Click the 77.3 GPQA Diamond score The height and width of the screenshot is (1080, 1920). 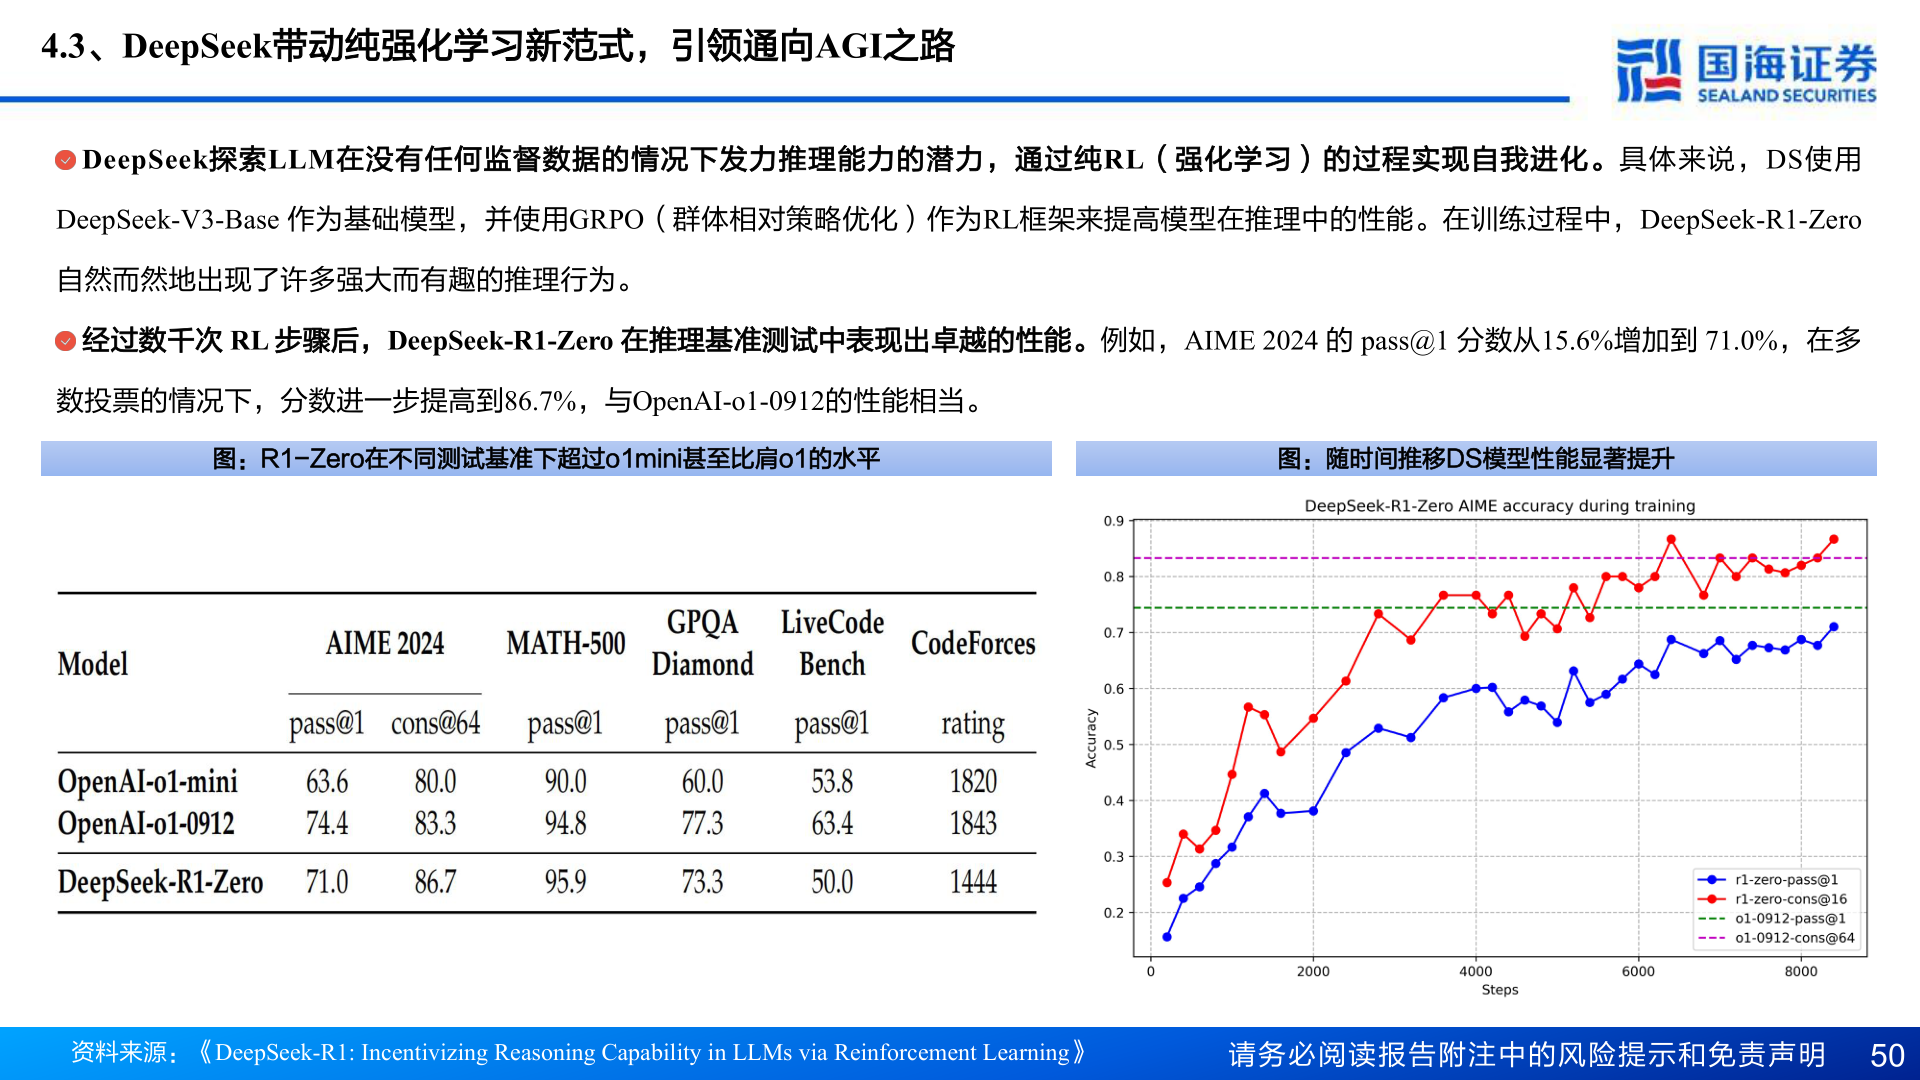tap(702, 824)
